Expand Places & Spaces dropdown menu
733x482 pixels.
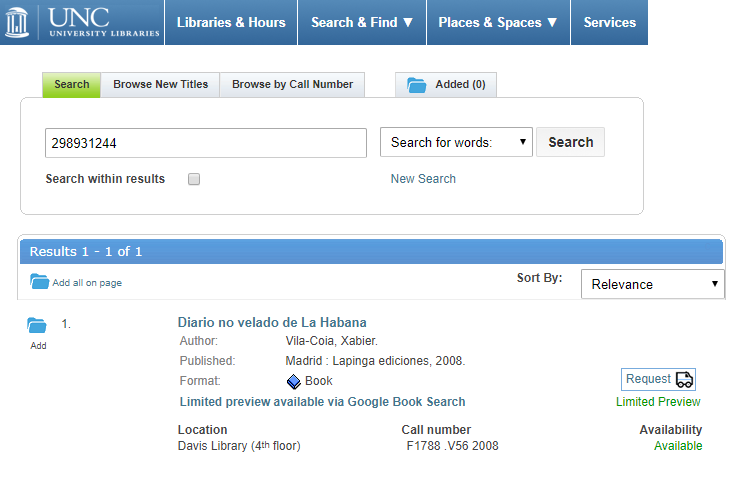(x=498, y=22)
